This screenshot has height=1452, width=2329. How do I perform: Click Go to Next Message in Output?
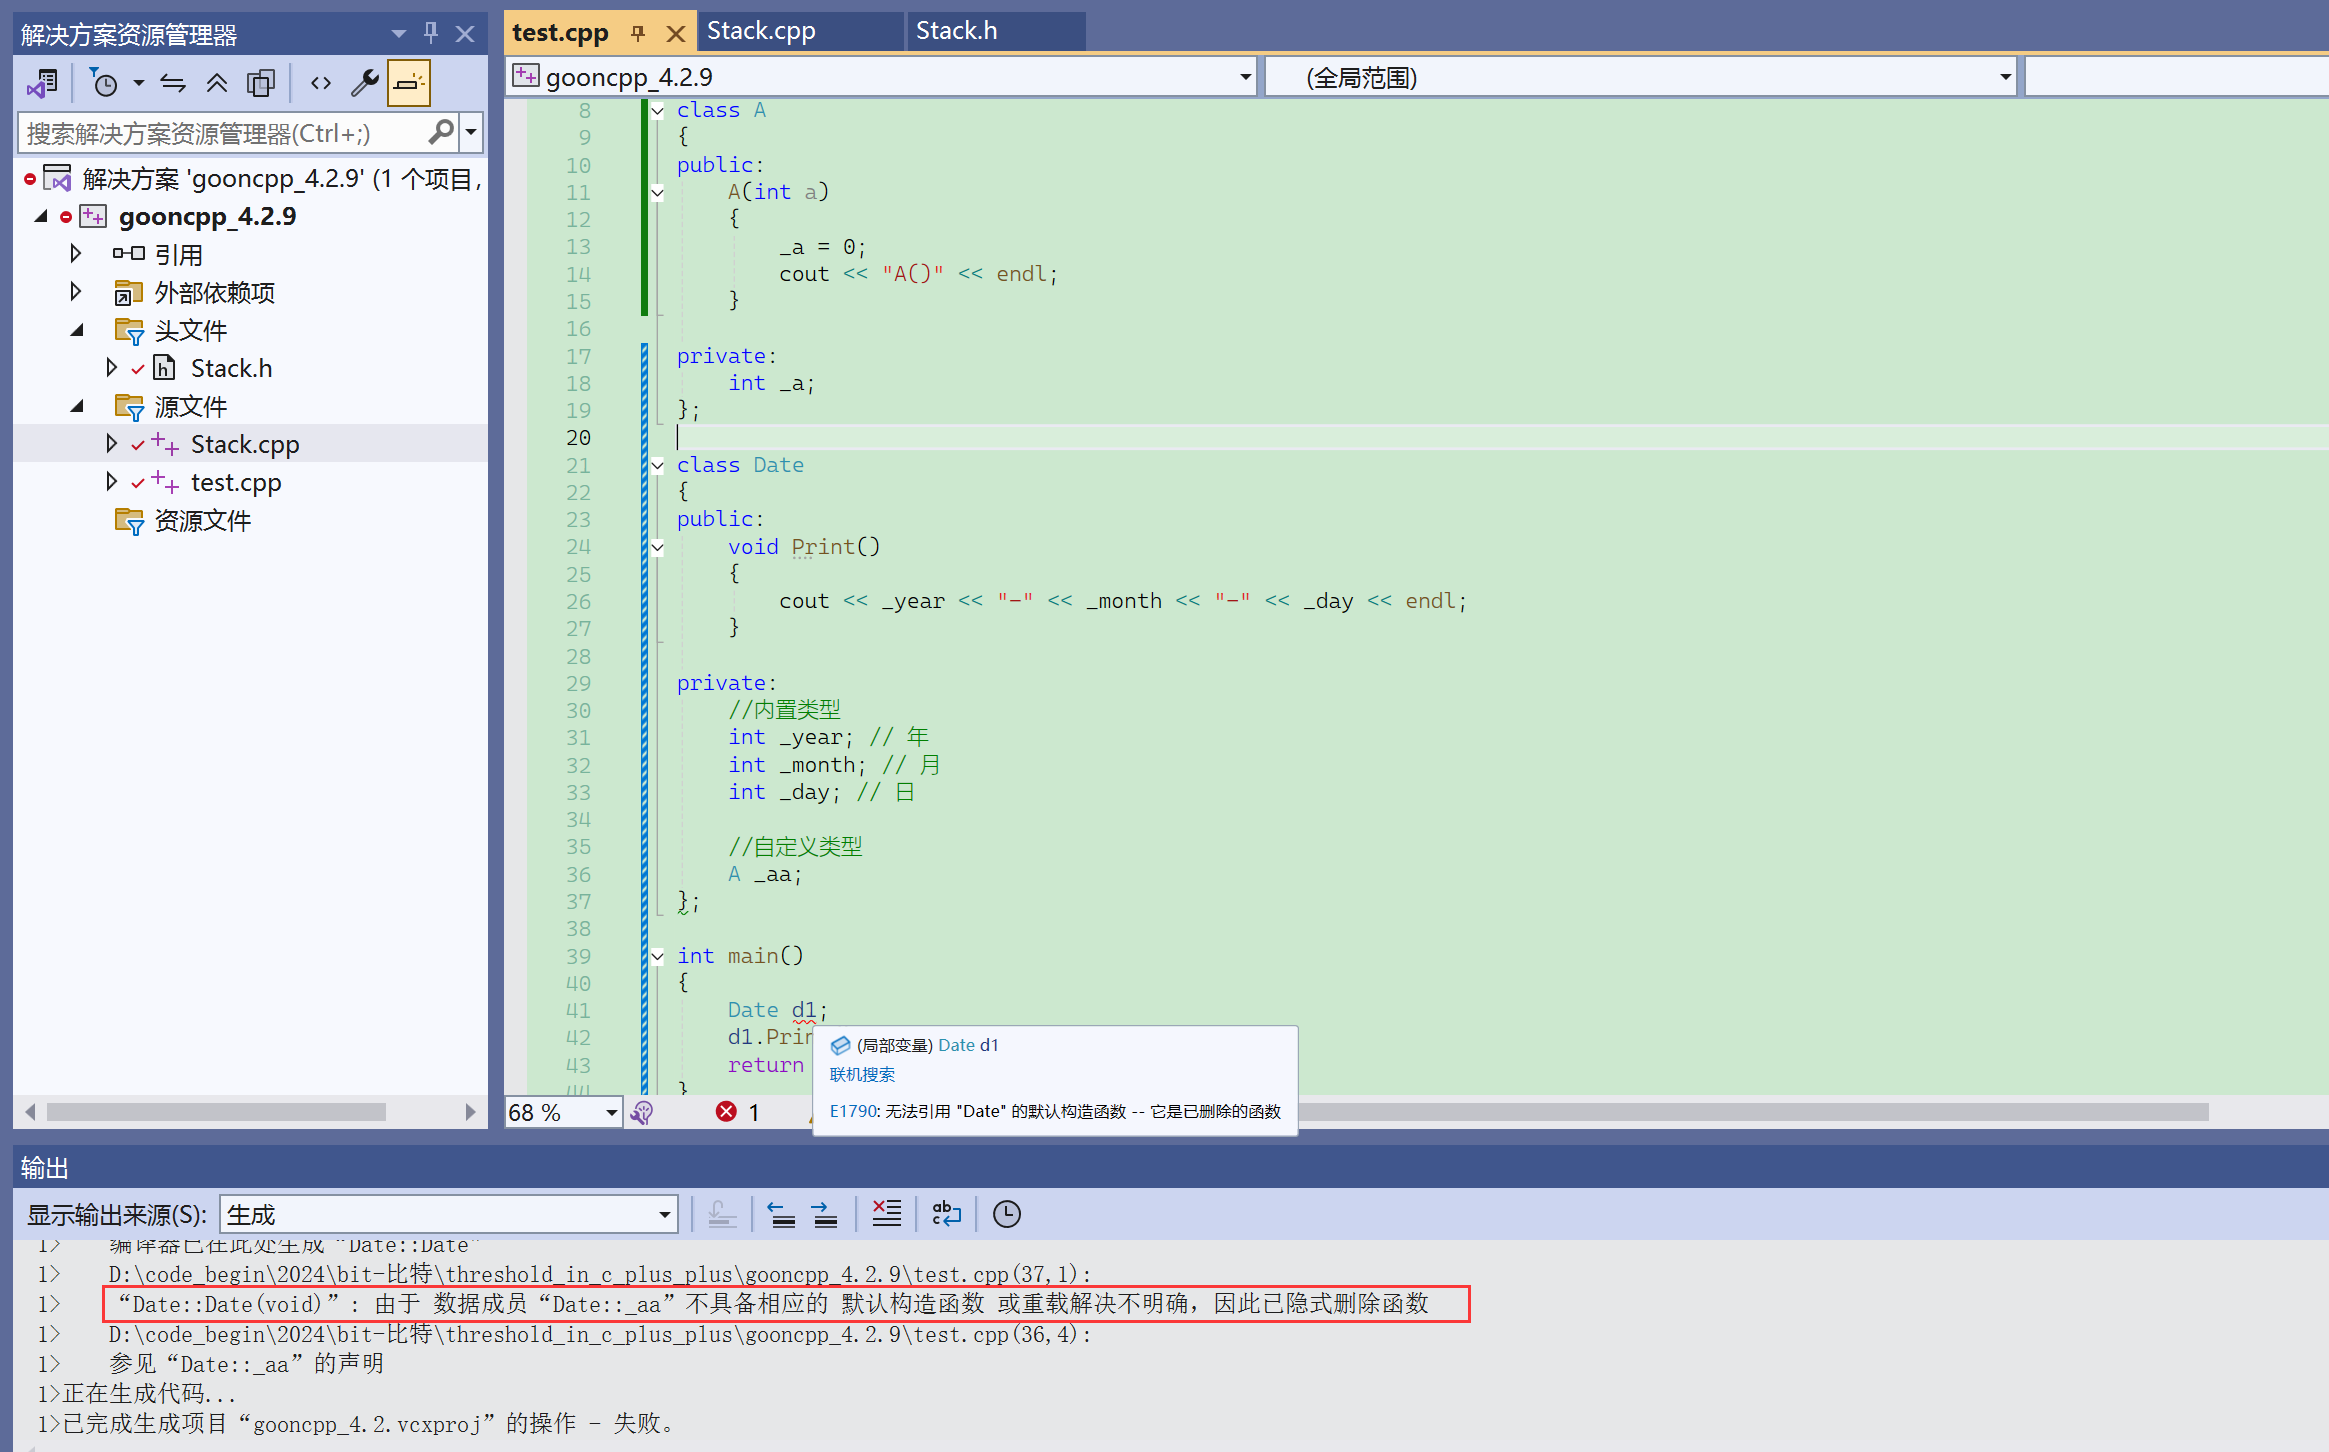coord(824,1214)
